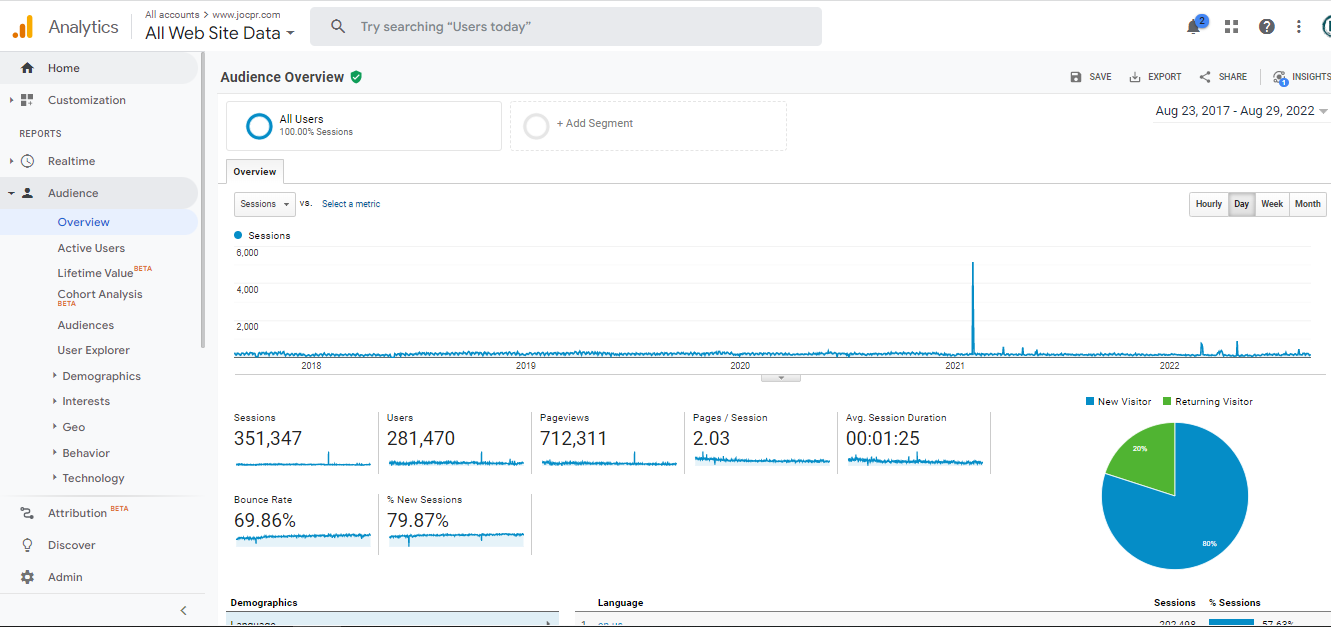Click the EXPORT button label
The image size is (1331, 627).
point(1165,77)
